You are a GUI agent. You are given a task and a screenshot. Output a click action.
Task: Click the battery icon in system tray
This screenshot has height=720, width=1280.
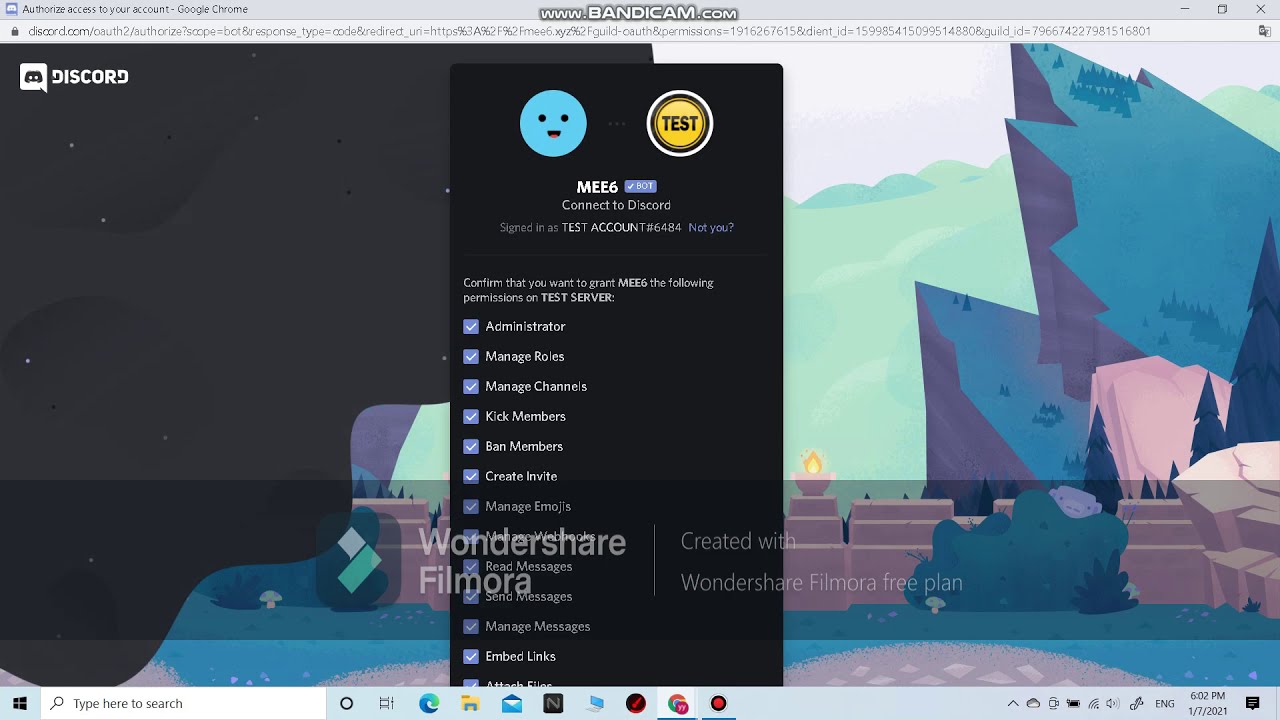(x=1073, y=704)
